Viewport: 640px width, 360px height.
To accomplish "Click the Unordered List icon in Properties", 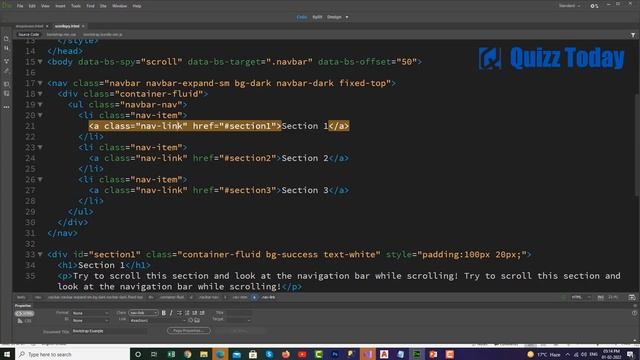I will (180, 313).
